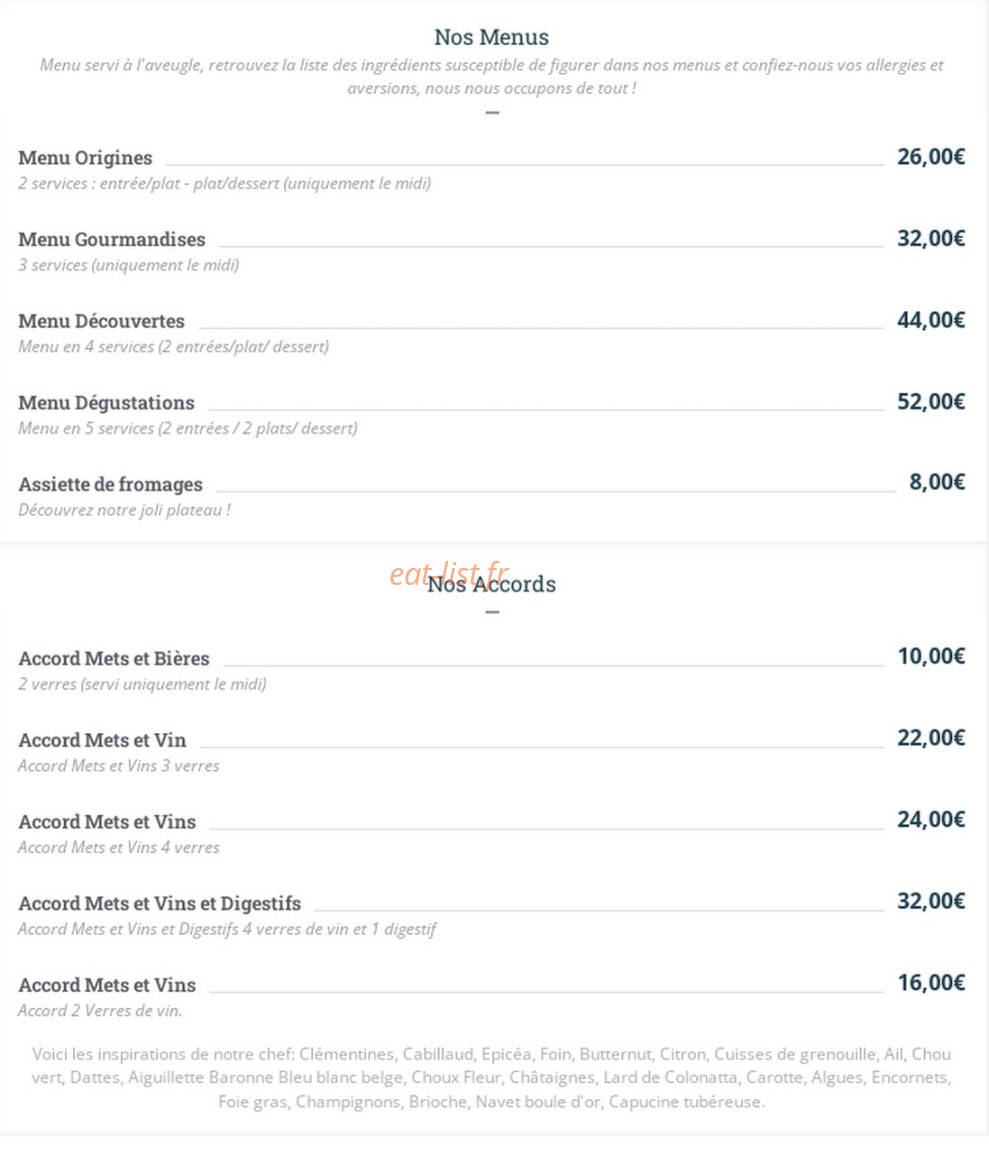This screenshot has height=1164, width=989.
Task: Click the Nos Accords section heading
Action: click(492, 584)
